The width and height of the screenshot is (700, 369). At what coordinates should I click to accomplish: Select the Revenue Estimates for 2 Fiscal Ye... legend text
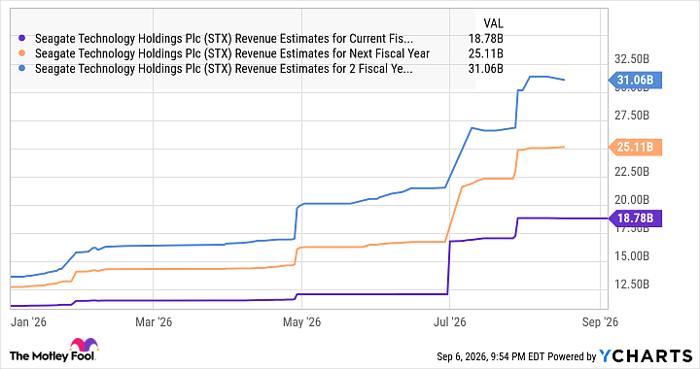[x=224, y=69]
